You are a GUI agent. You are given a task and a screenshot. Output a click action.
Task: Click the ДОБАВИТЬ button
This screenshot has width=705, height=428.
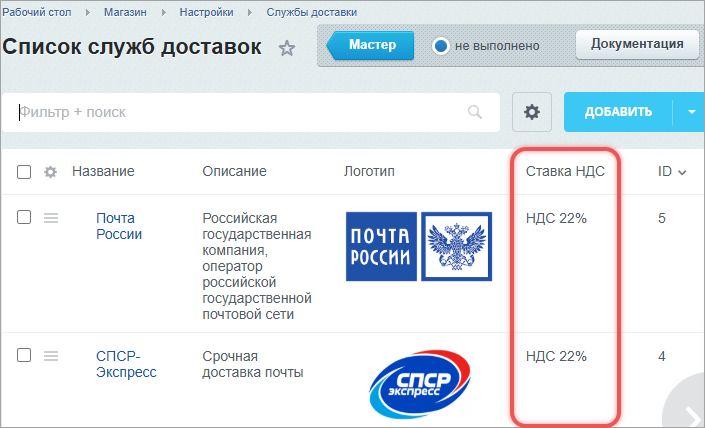click(618, 112)
